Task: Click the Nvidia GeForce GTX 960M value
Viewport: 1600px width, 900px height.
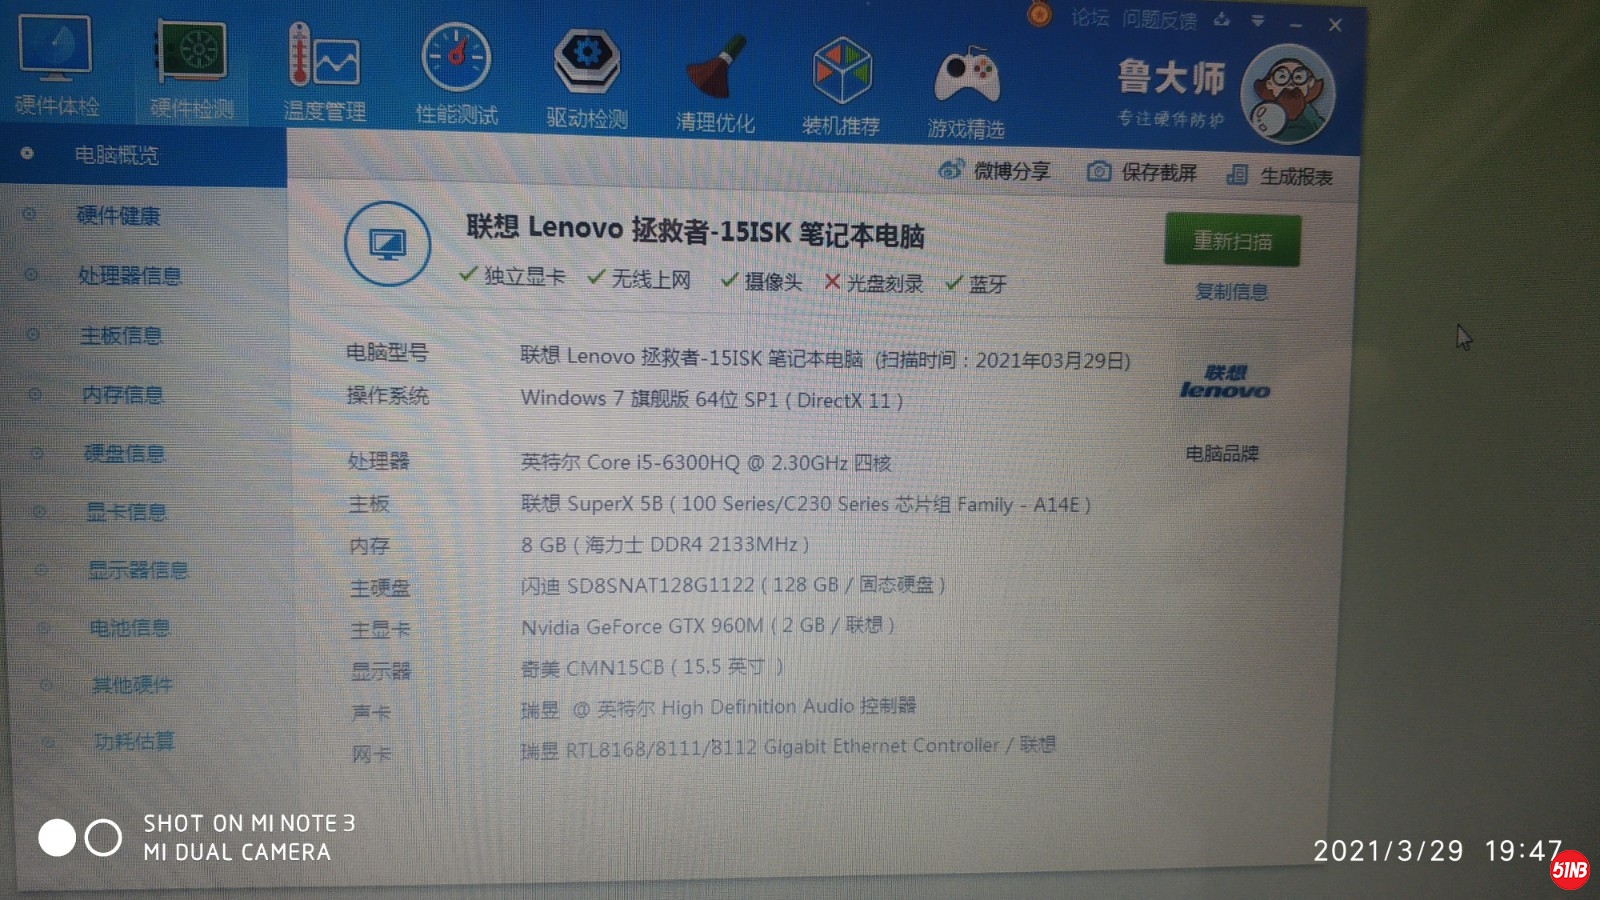Action: [708, 626]
